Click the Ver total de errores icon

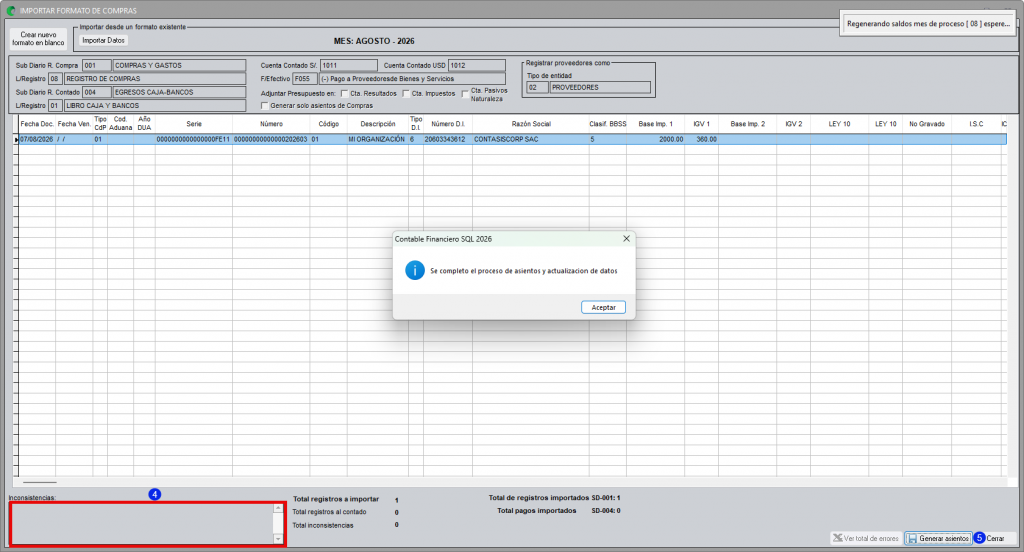point(837,538)
